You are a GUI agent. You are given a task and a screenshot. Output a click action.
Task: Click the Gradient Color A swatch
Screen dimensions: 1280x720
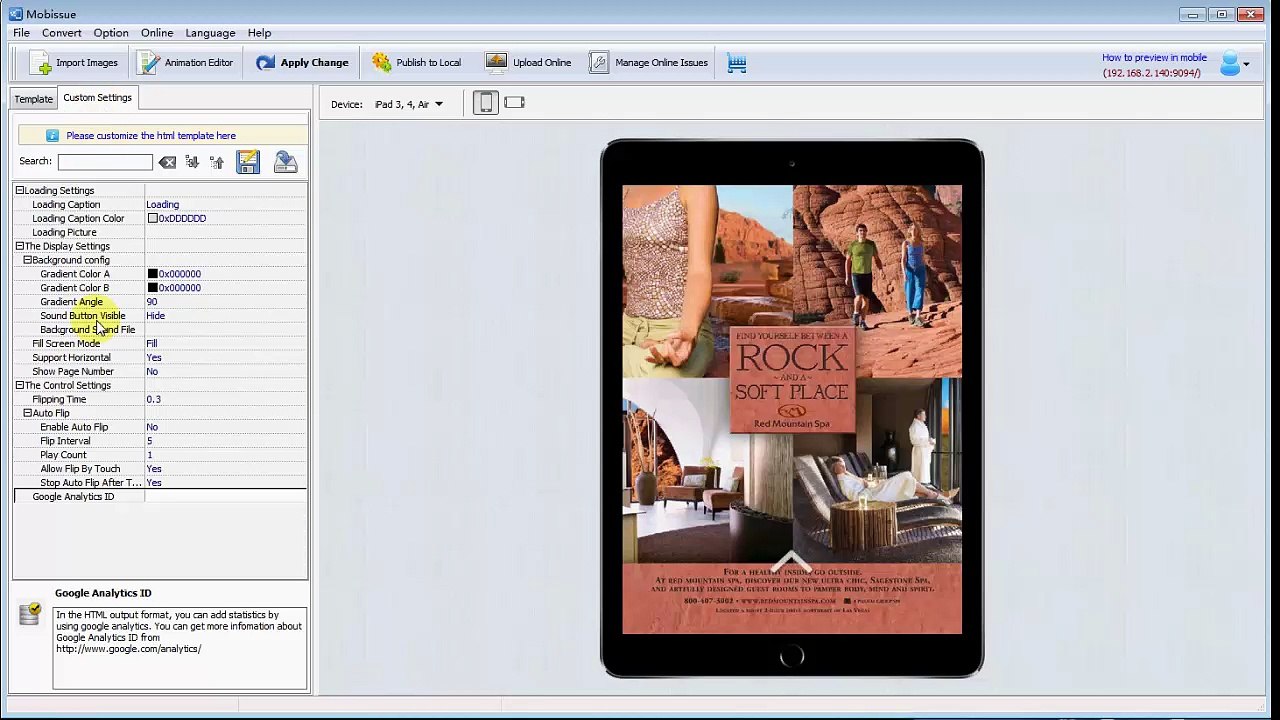[152, 274]
